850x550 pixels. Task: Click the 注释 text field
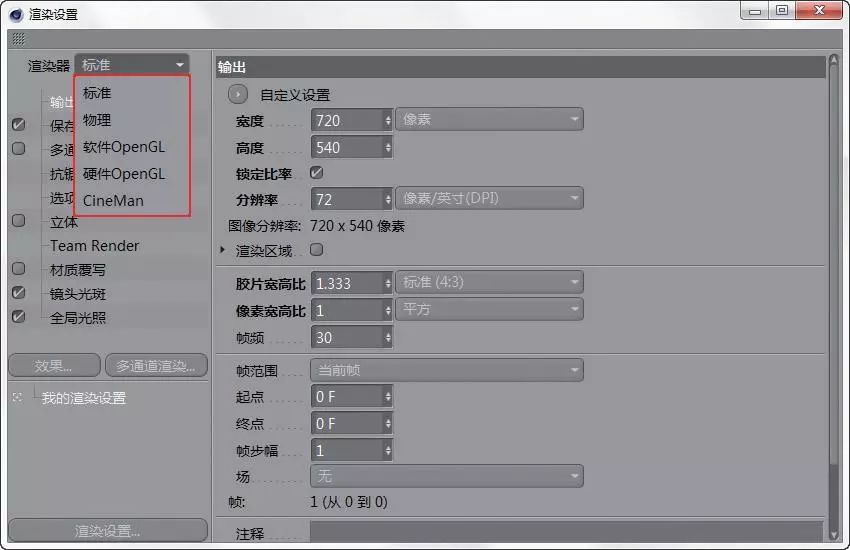coord(566,532)
